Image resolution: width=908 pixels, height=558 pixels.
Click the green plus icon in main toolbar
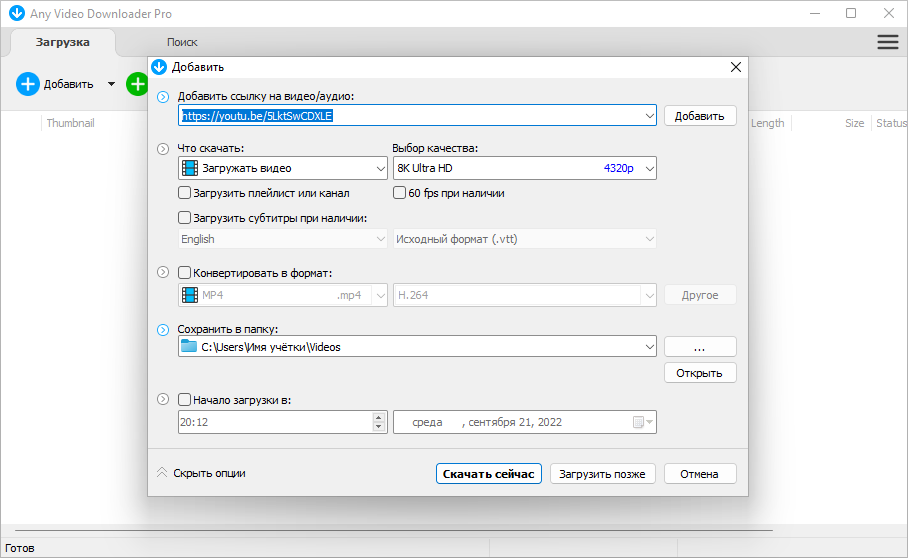tap(137, 84)
